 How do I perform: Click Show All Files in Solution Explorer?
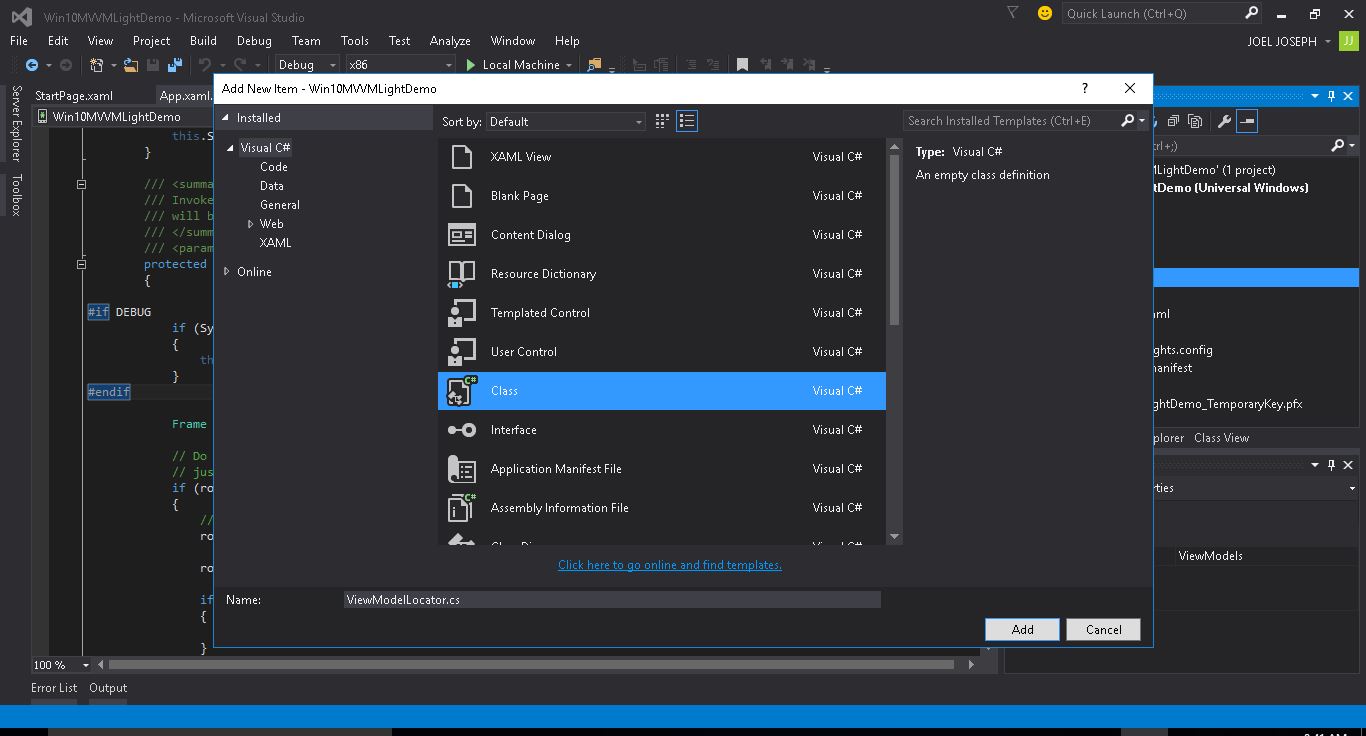1196,121
